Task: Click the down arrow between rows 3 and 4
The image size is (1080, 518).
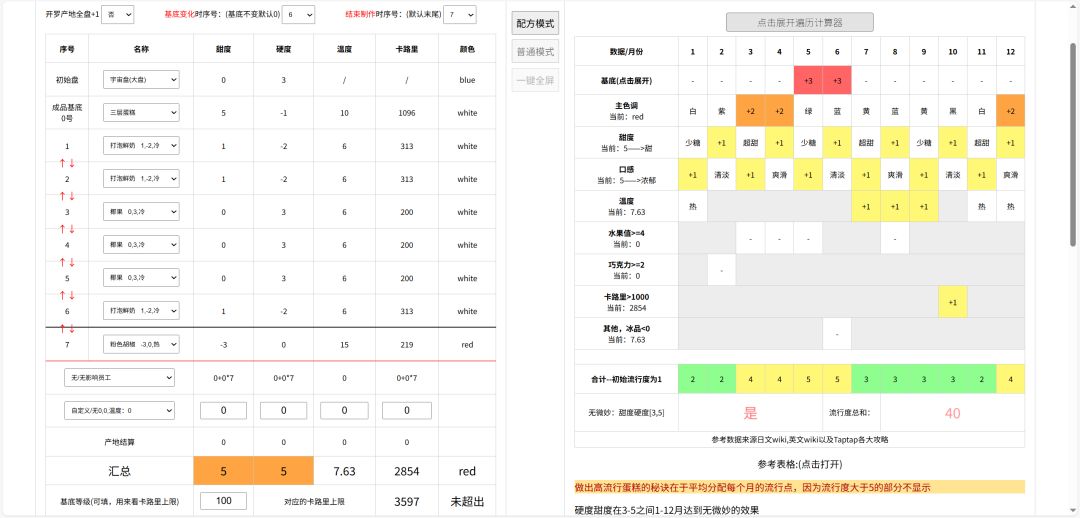Action: pos(72,229)
